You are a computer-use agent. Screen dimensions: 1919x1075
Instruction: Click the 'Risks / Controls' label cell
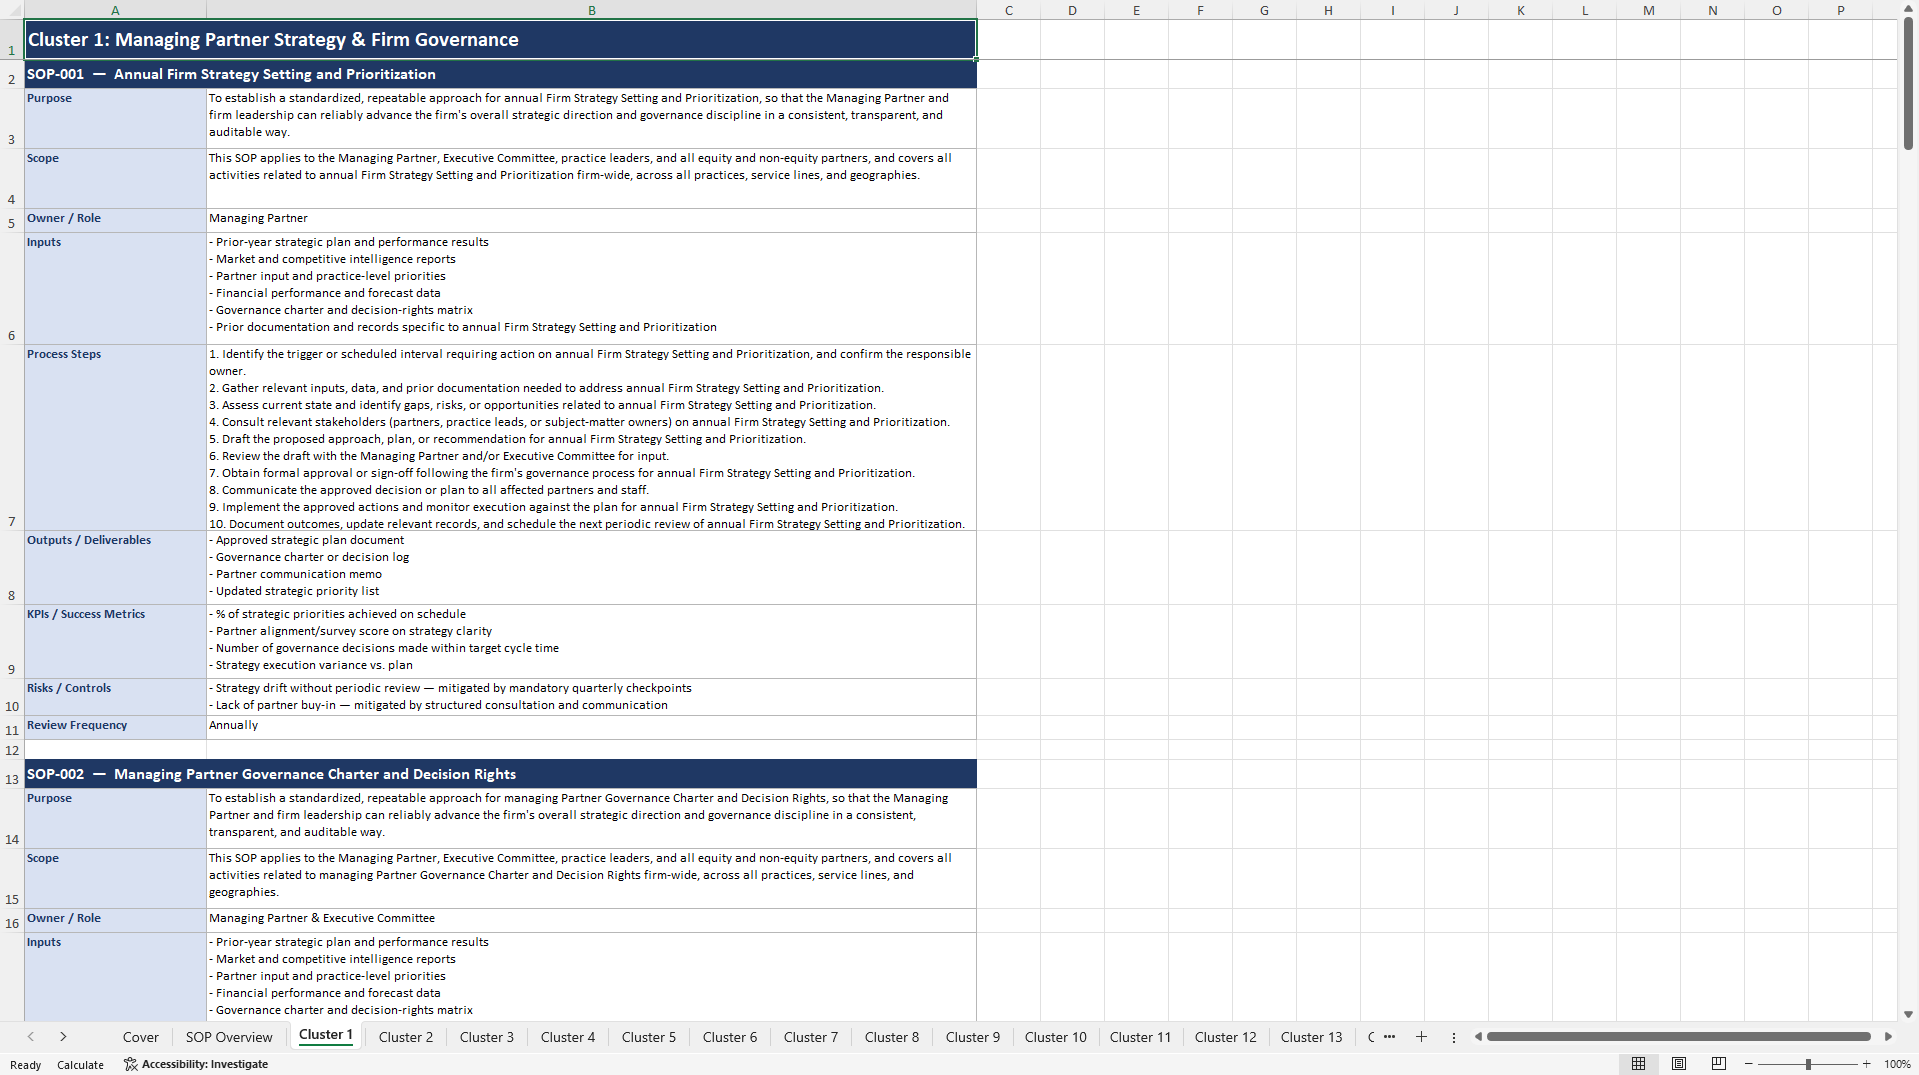[x=115, y=697]
